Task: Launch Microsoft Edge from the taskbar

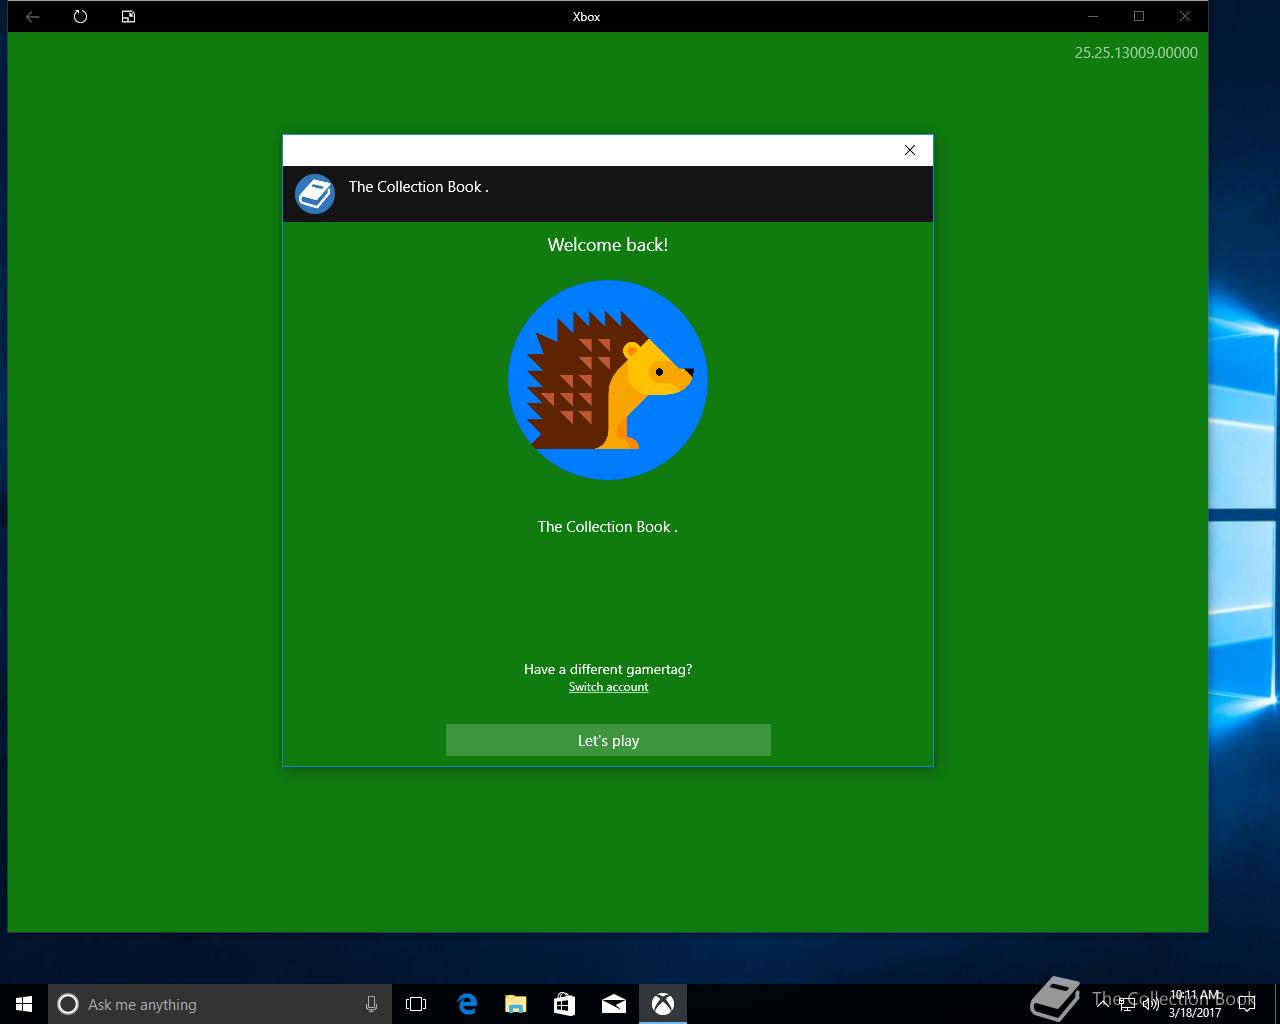Action: tap(467, 1004)
